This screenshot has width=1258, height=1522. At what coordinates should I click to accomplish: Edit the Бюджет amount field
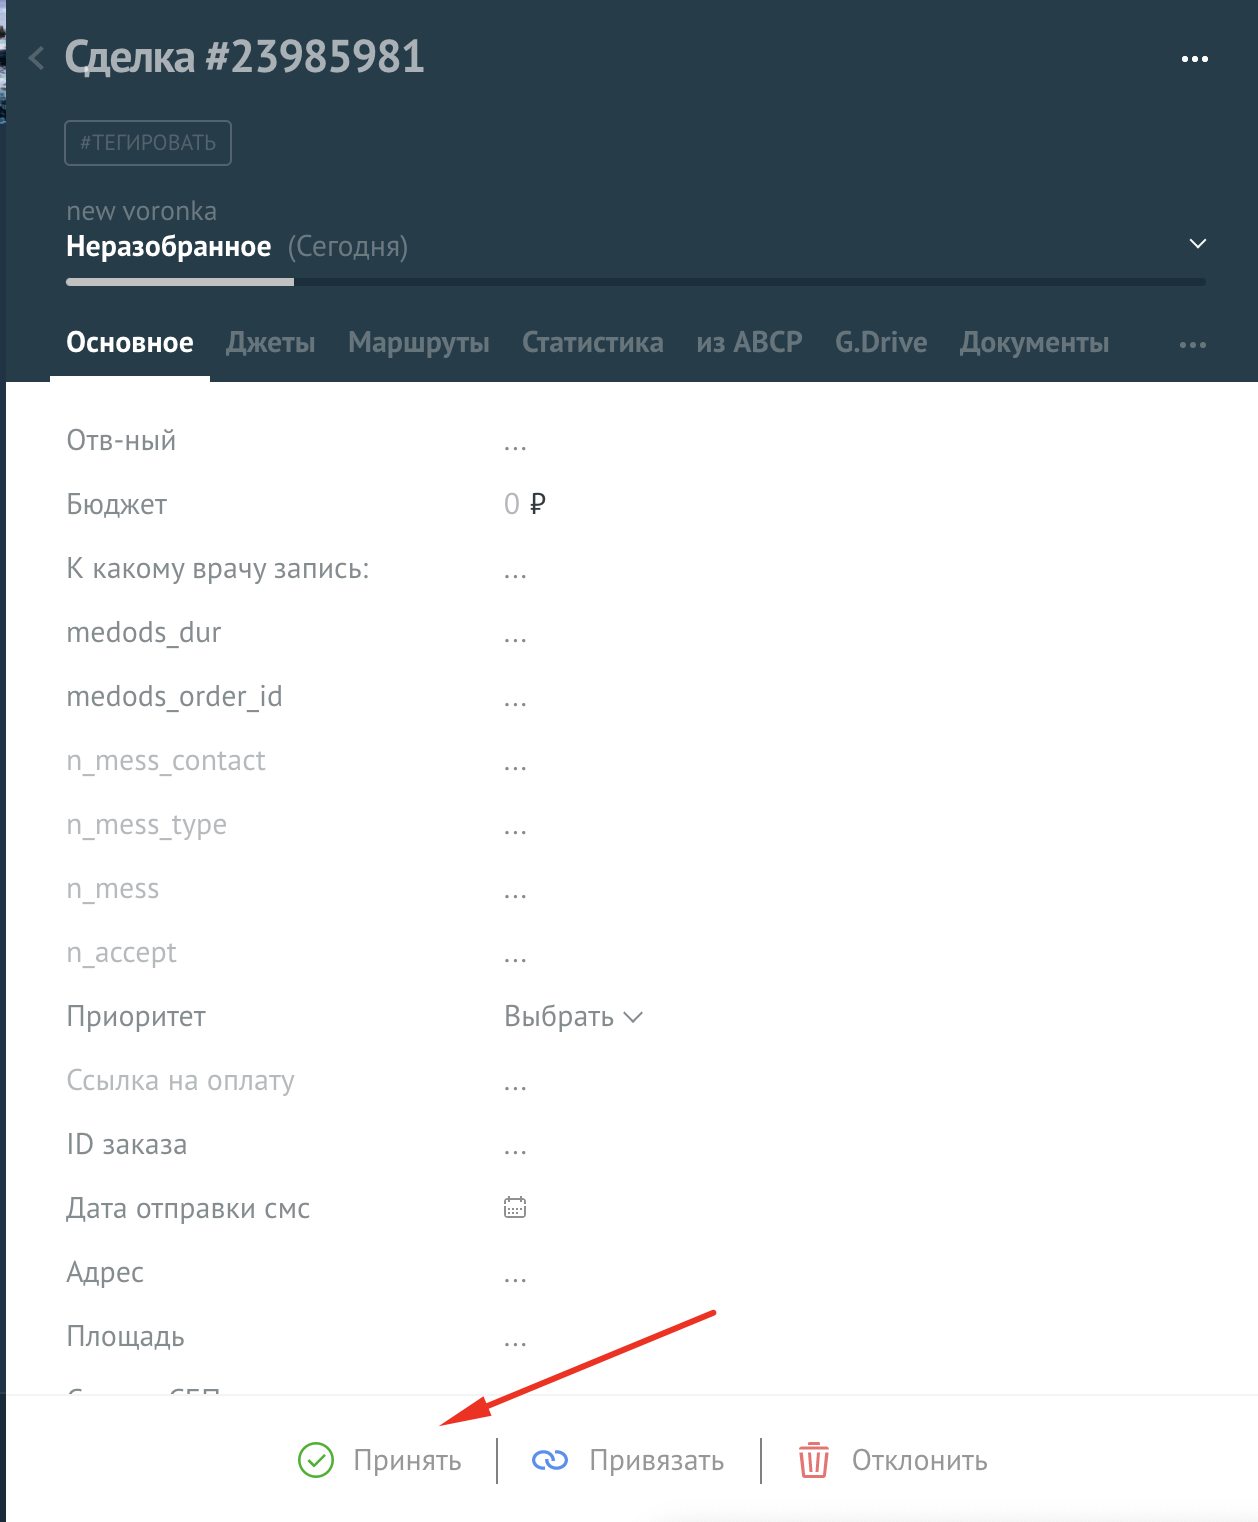(x=512, y=504)
